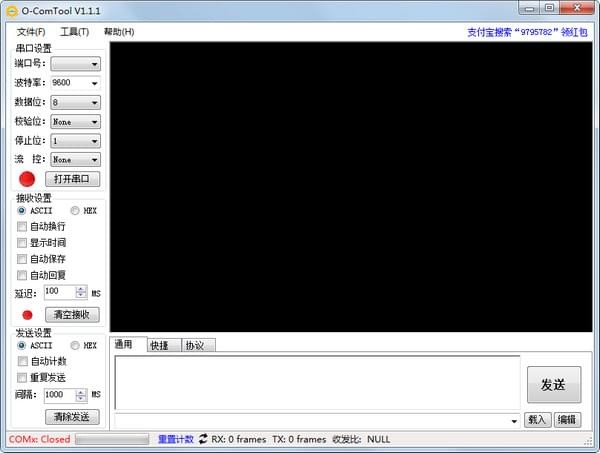Increase the 延迟 delay spinner value
Viewport: 600px width, 453px height.
[x=81, y=289]
